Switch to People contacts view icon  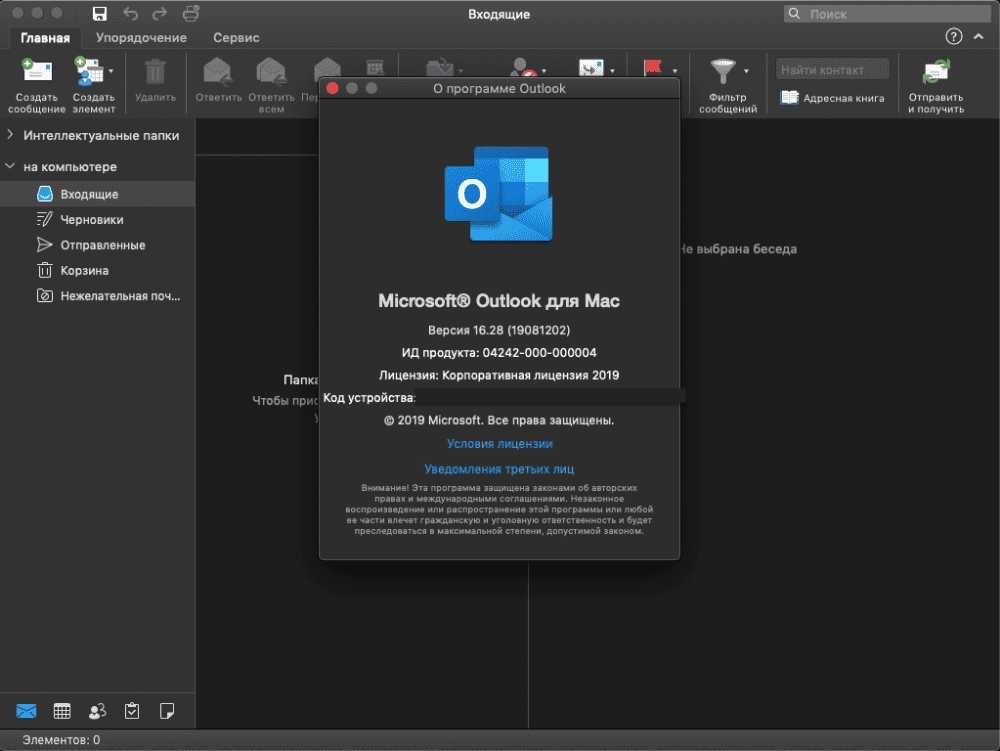pos(97,711)
